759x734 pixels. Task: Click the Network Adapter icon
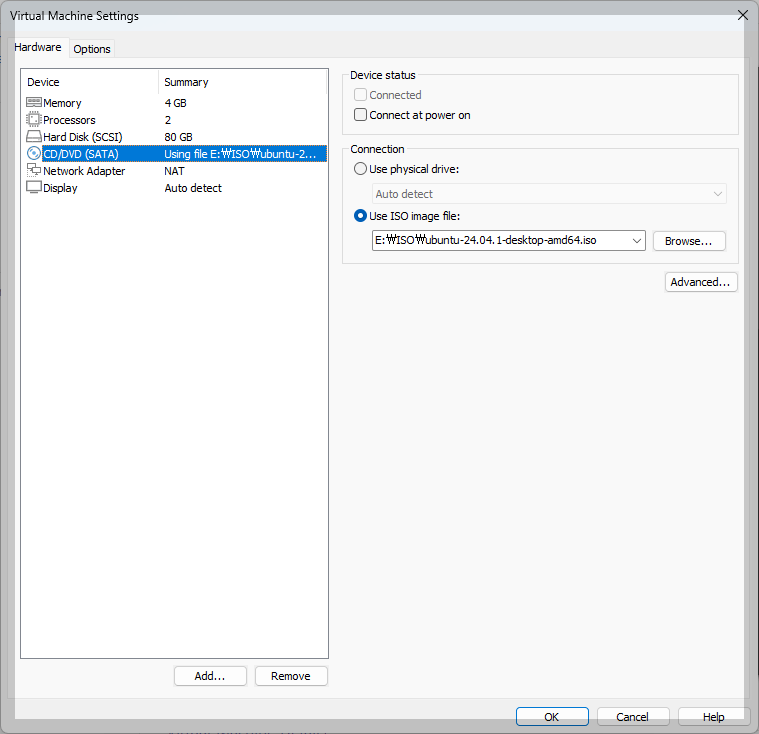[x=33, y=170]
